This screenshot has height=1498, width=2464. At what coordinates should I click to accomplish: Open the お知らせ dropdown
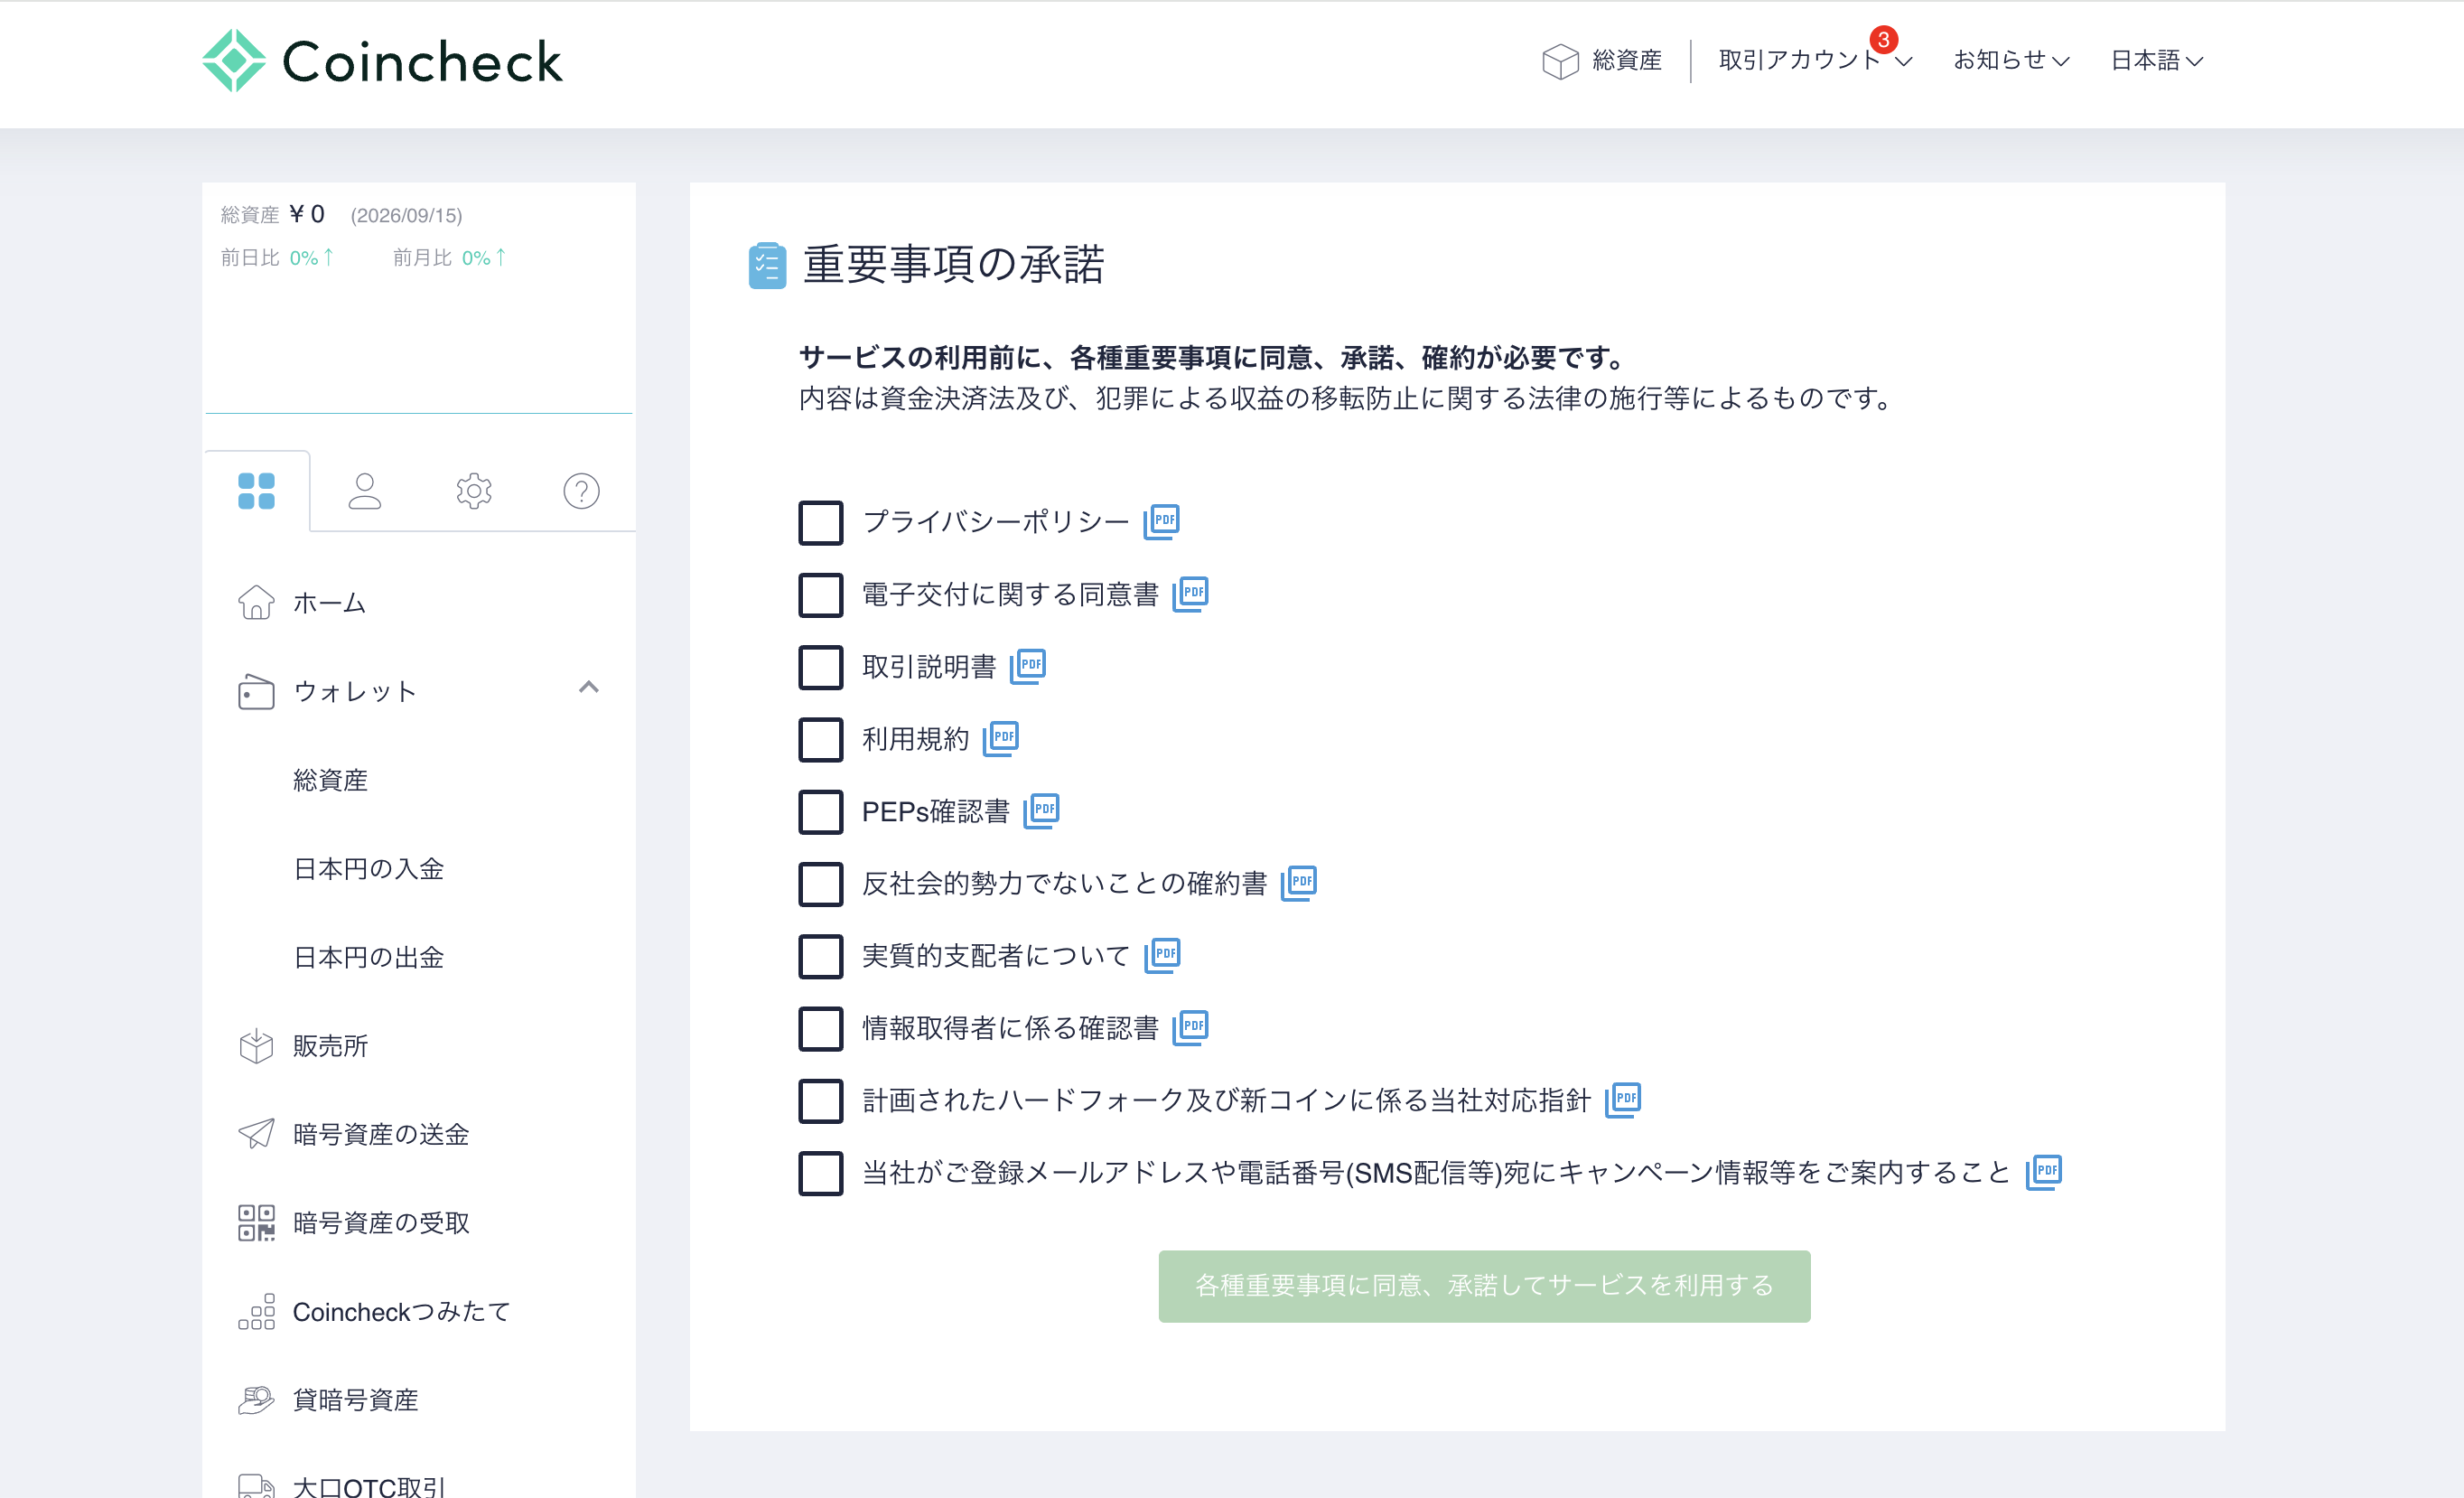tap(2011, 60)
